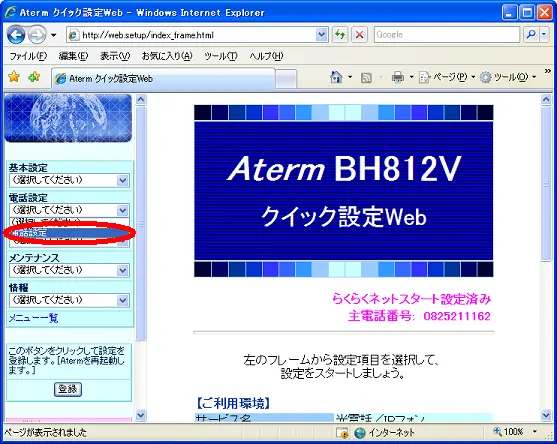This screenshot has height=444, width=557.
Task: Expand the Home button dropdown arrow
Action: pyautogui.click(x=350, y=77)
